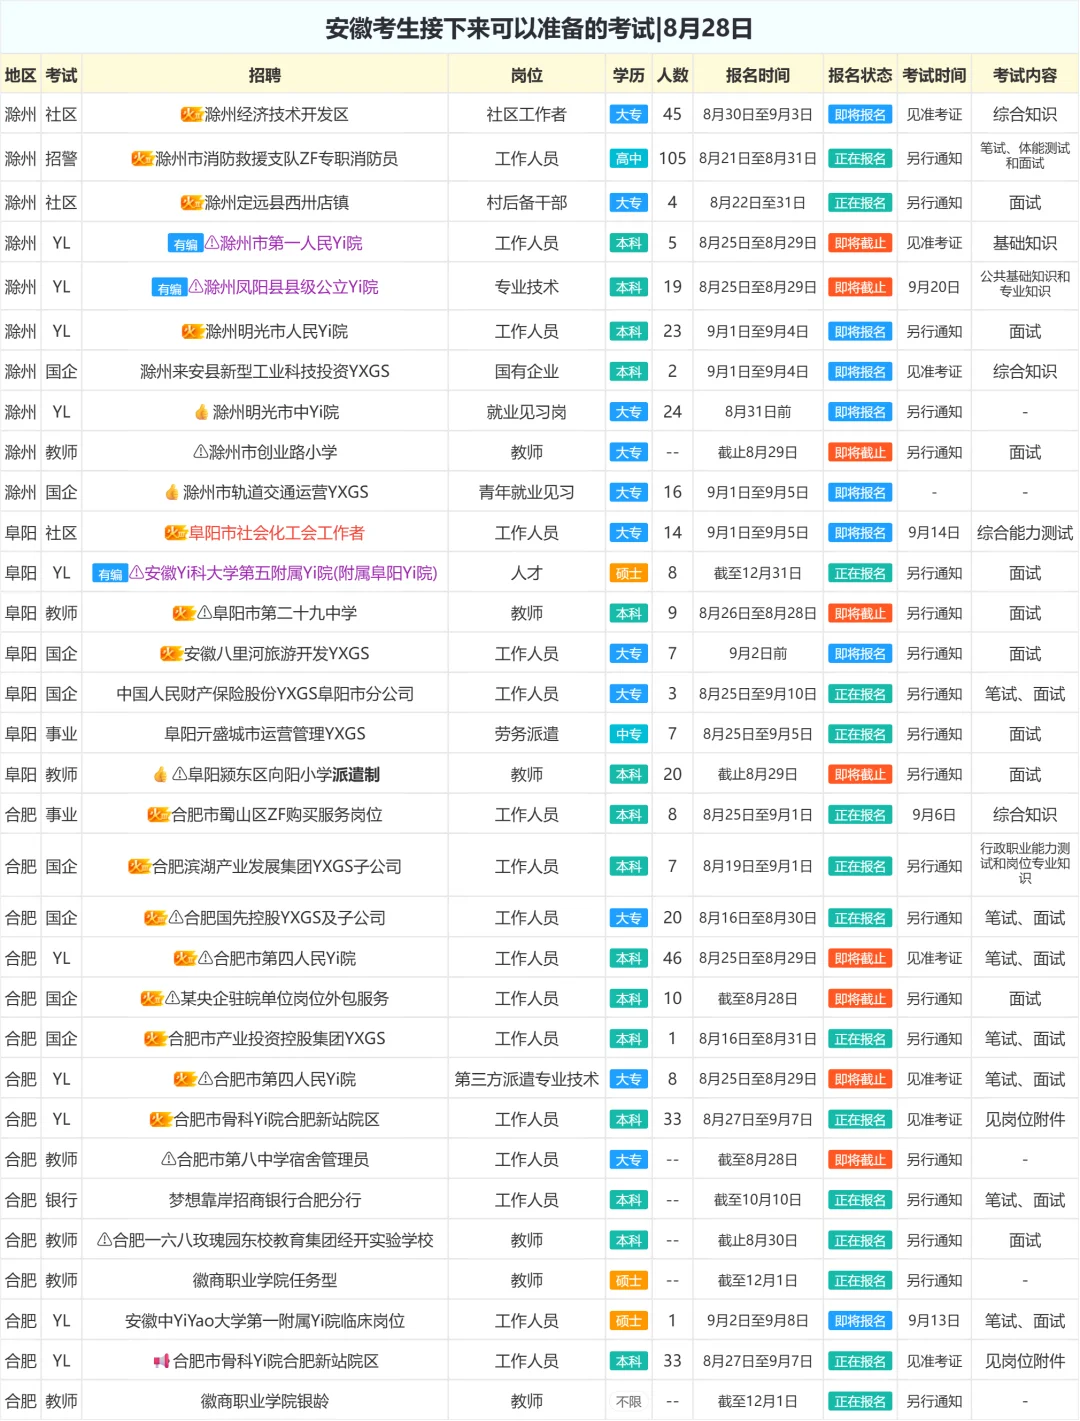Click the fire badge beside 阜阳市第二十九中学
The height and width of the screenshot is (1421, 1080).
(184, 614)
